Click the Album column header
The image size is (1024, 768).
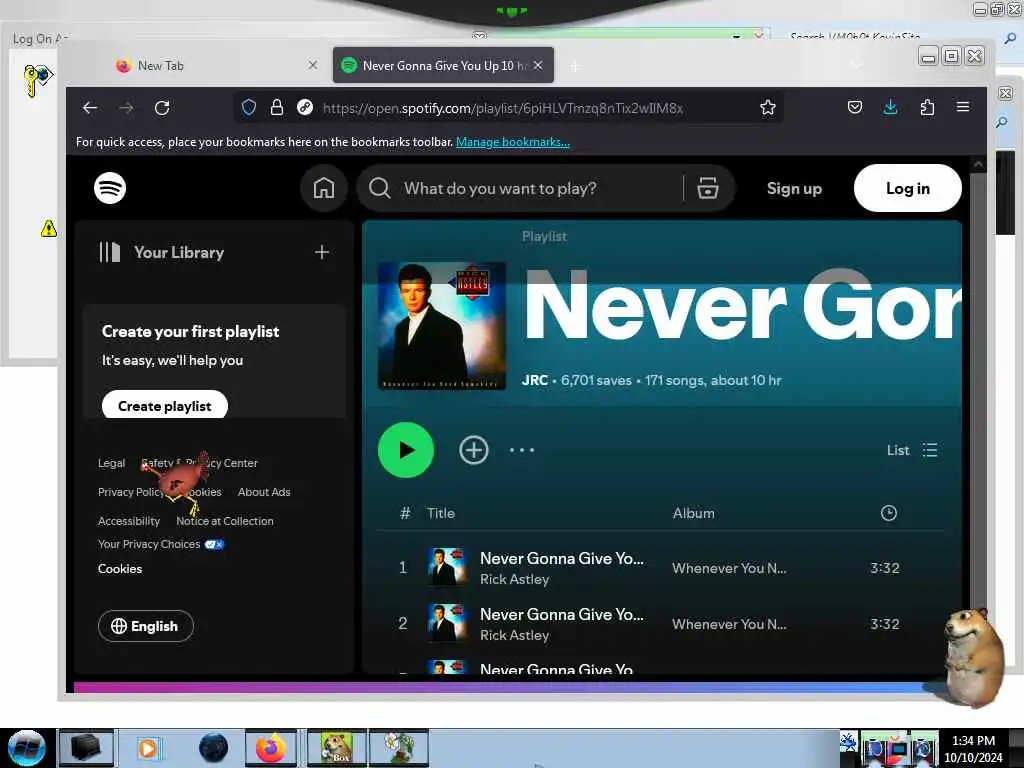pyautogui.click(x=694, y=513)
